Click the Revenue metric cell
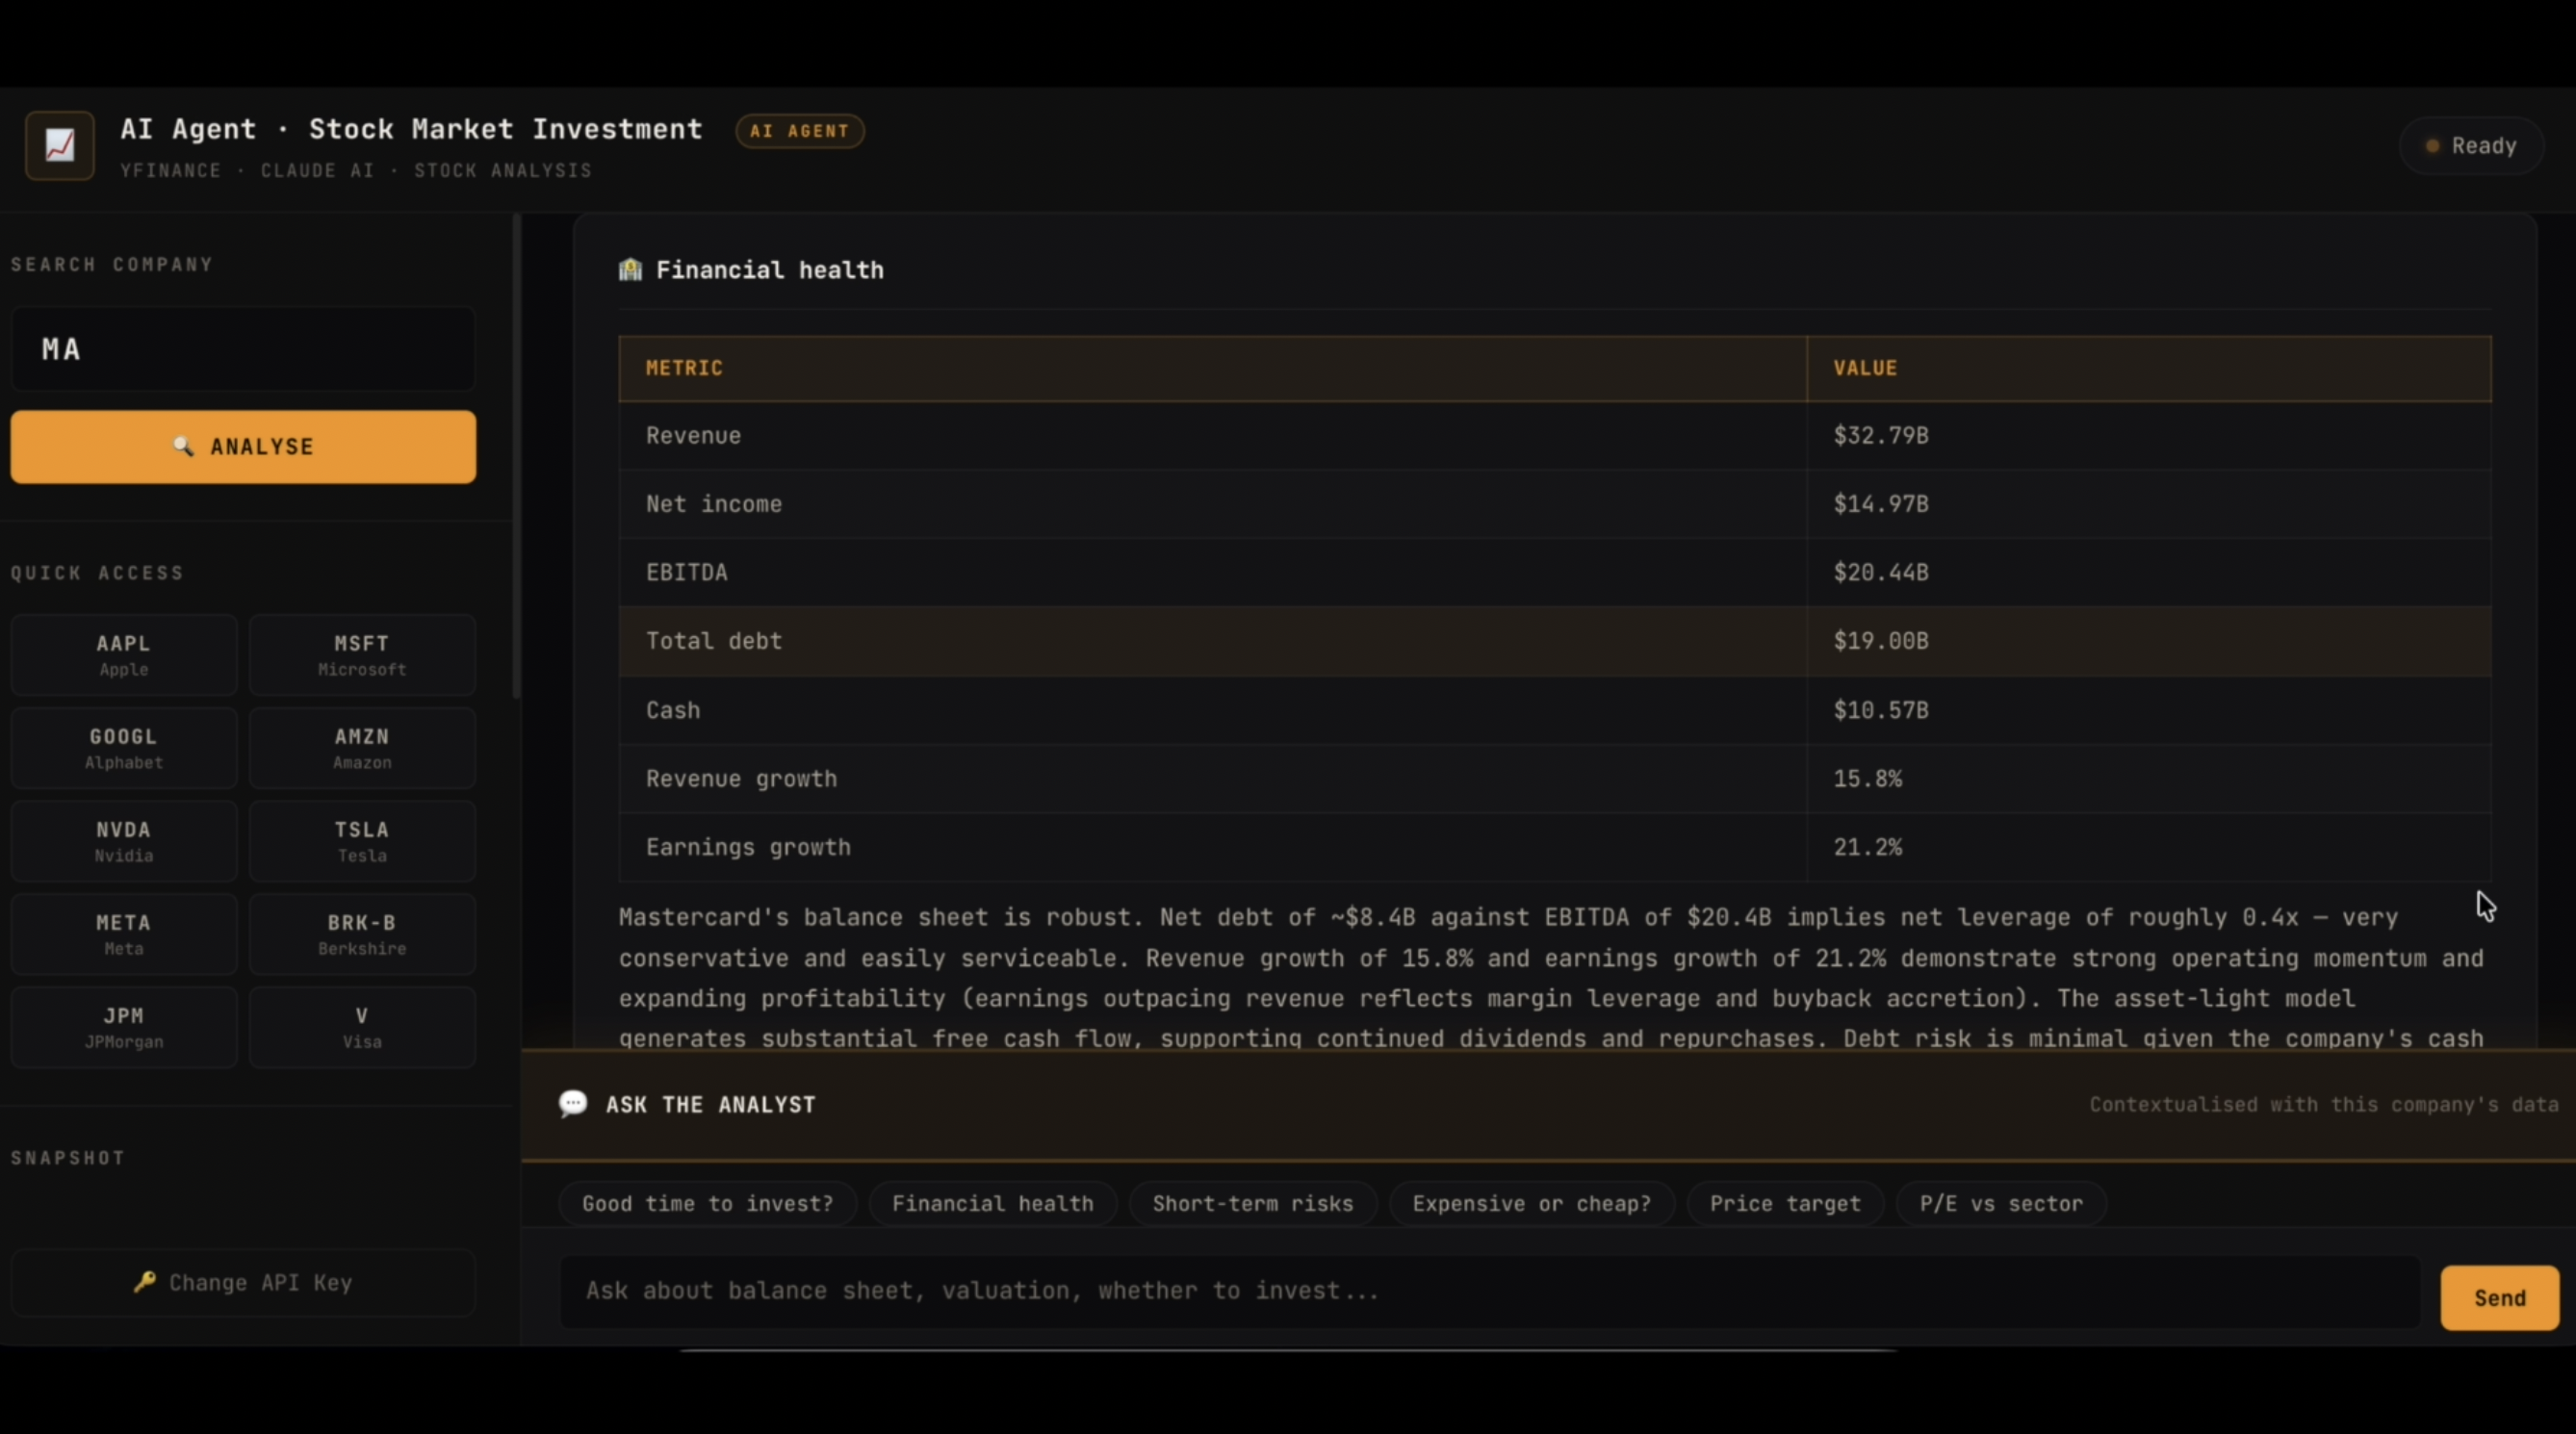The width and height of the screenshot is (2576, 1434). tap(1212, 436)
